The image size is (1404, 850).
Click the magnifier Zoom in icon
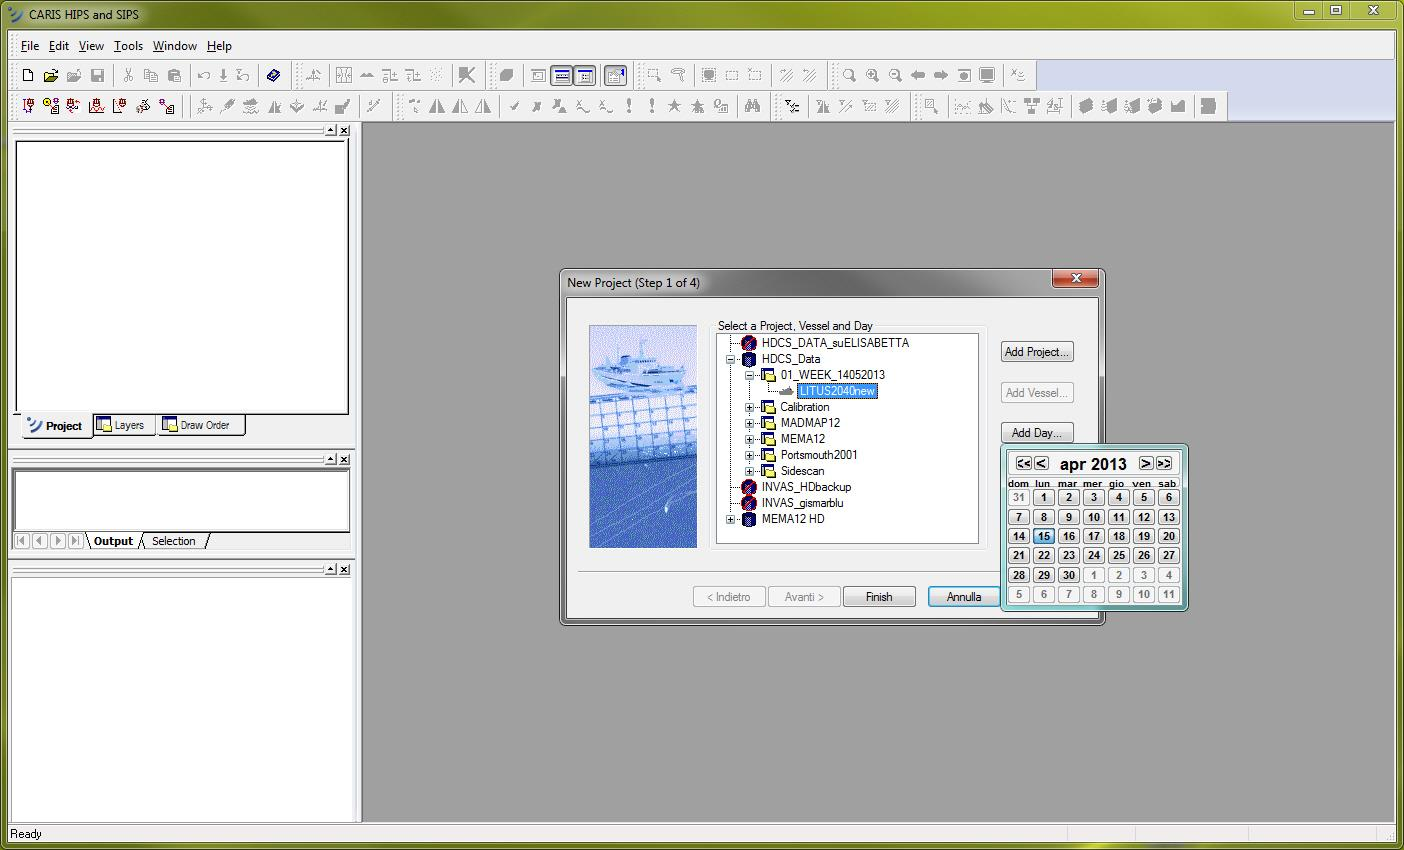click(x=872, y=75)
